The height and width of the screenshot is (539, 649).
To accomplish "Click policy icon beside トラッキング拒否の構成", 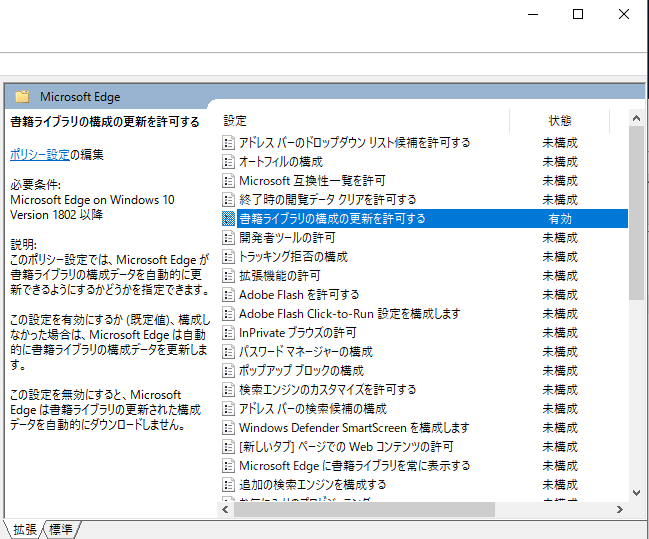I will coord(228,257).
